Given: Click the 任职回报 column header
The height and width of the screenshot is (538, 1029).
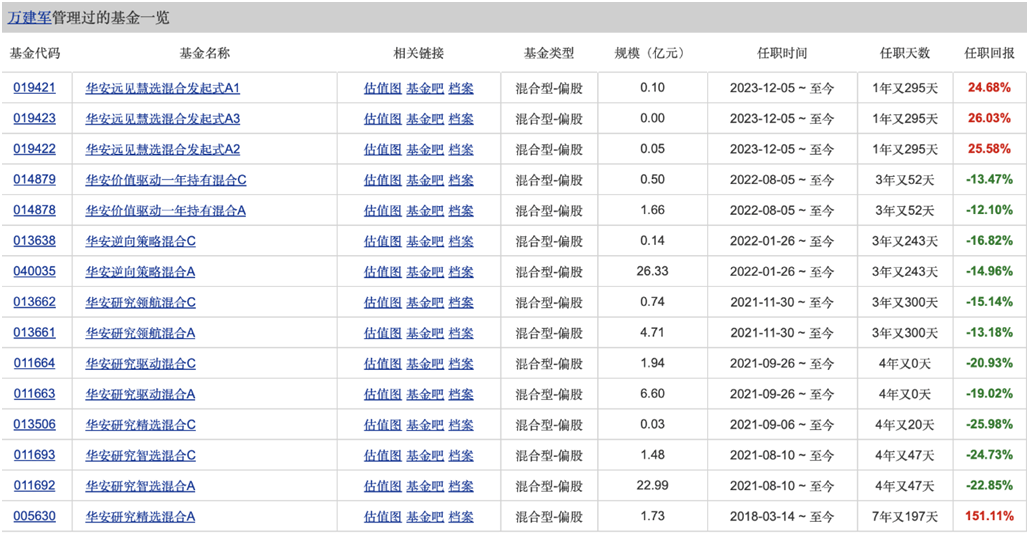Looking at the screenshot, I should (x=988, y=53).
